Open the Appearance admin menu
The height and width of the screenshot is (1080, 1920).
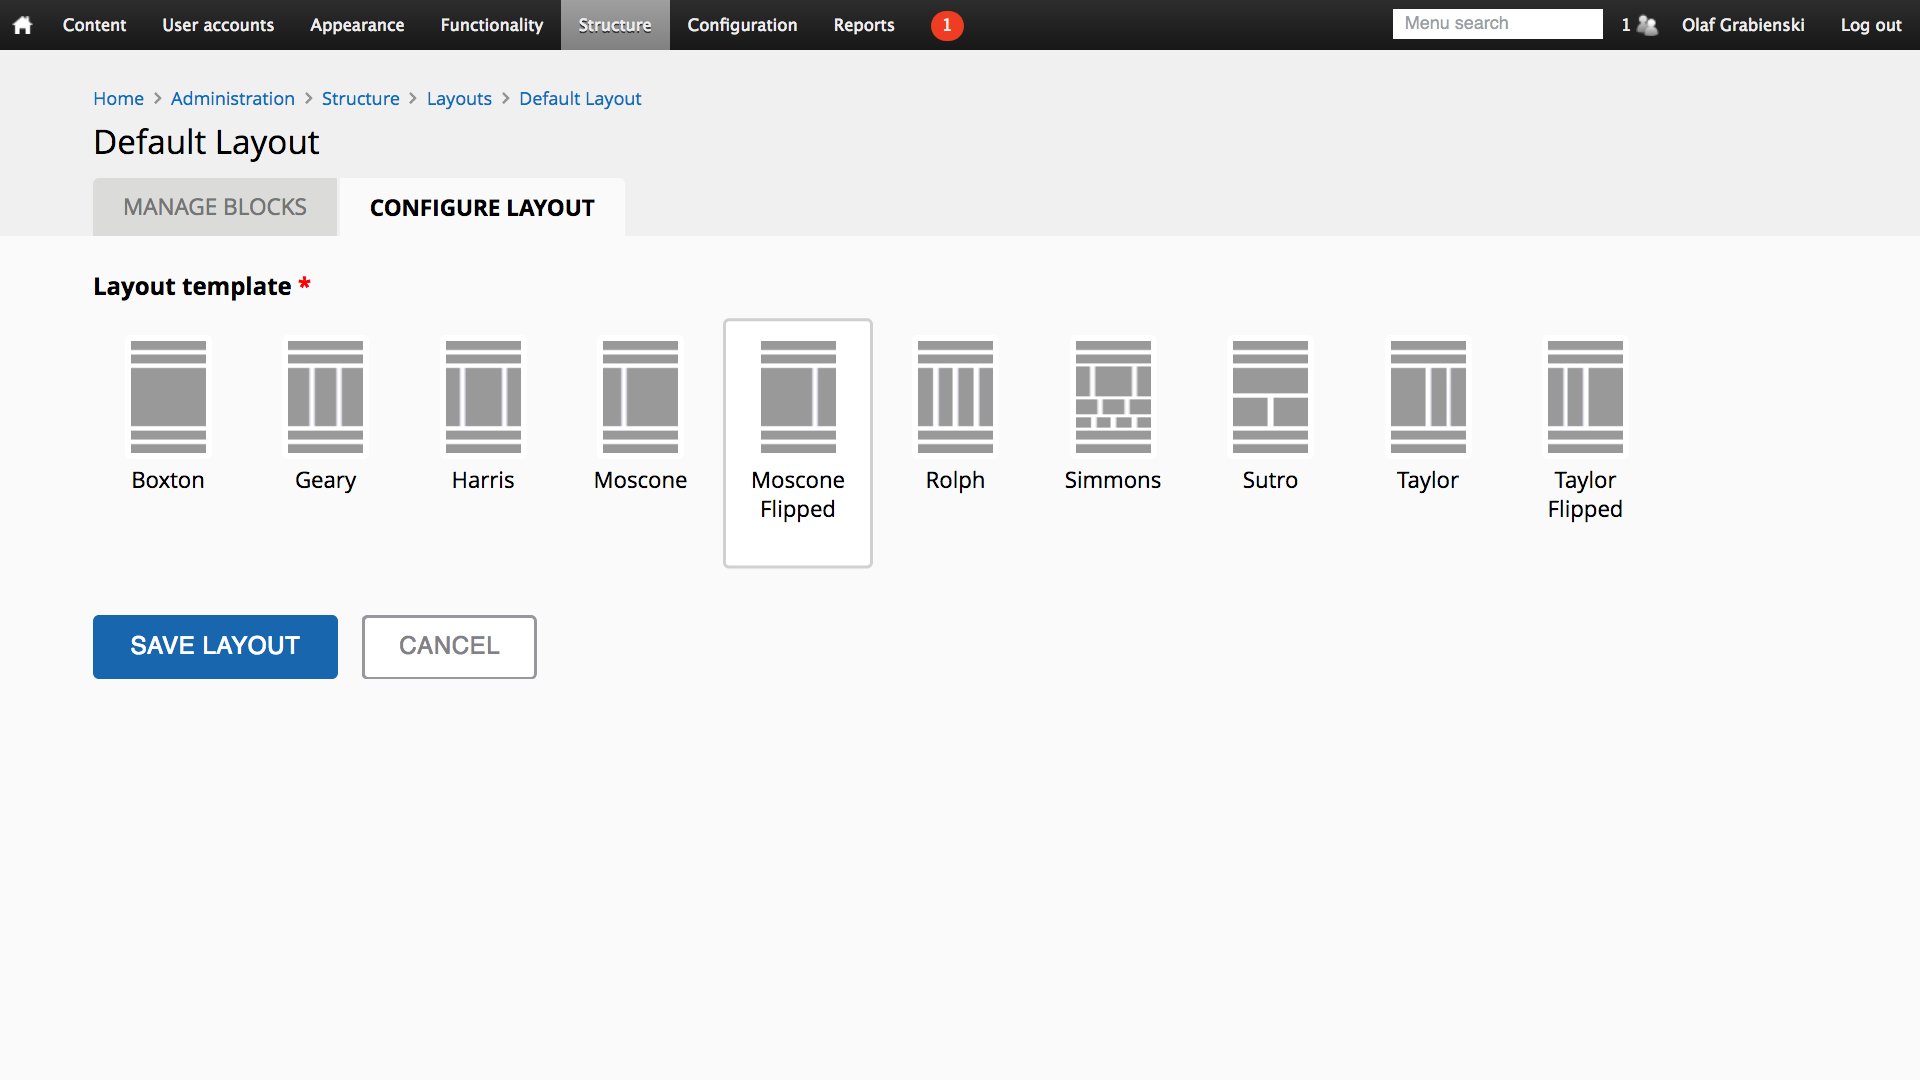pyautogui.click(x=357, y=25)
